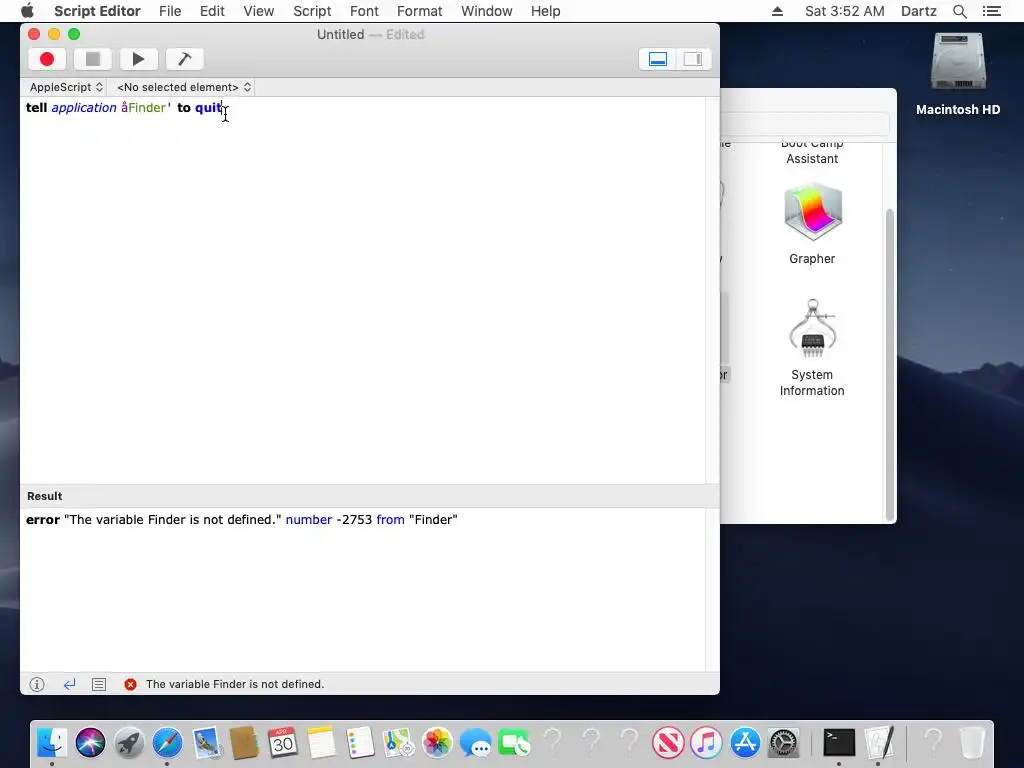Open the Edit menu
Screen dimensions: 1024x768
pyautogui.click(x=212, y=11)
